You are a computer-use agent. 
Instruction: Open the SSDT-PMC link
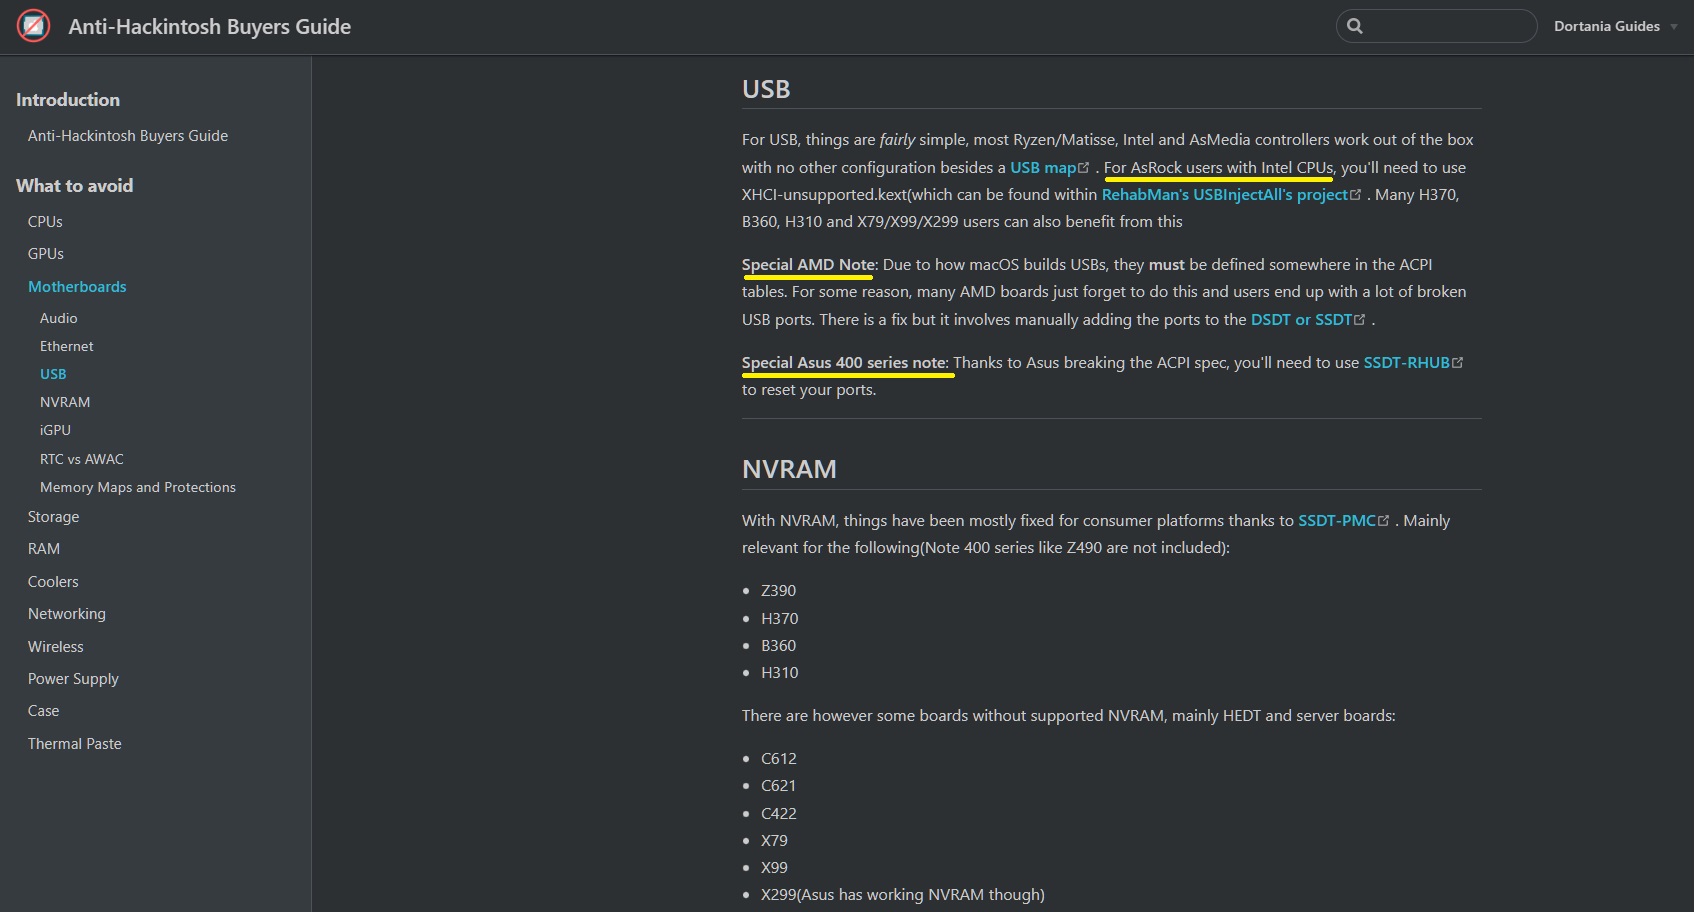(x=1337, y=521)
